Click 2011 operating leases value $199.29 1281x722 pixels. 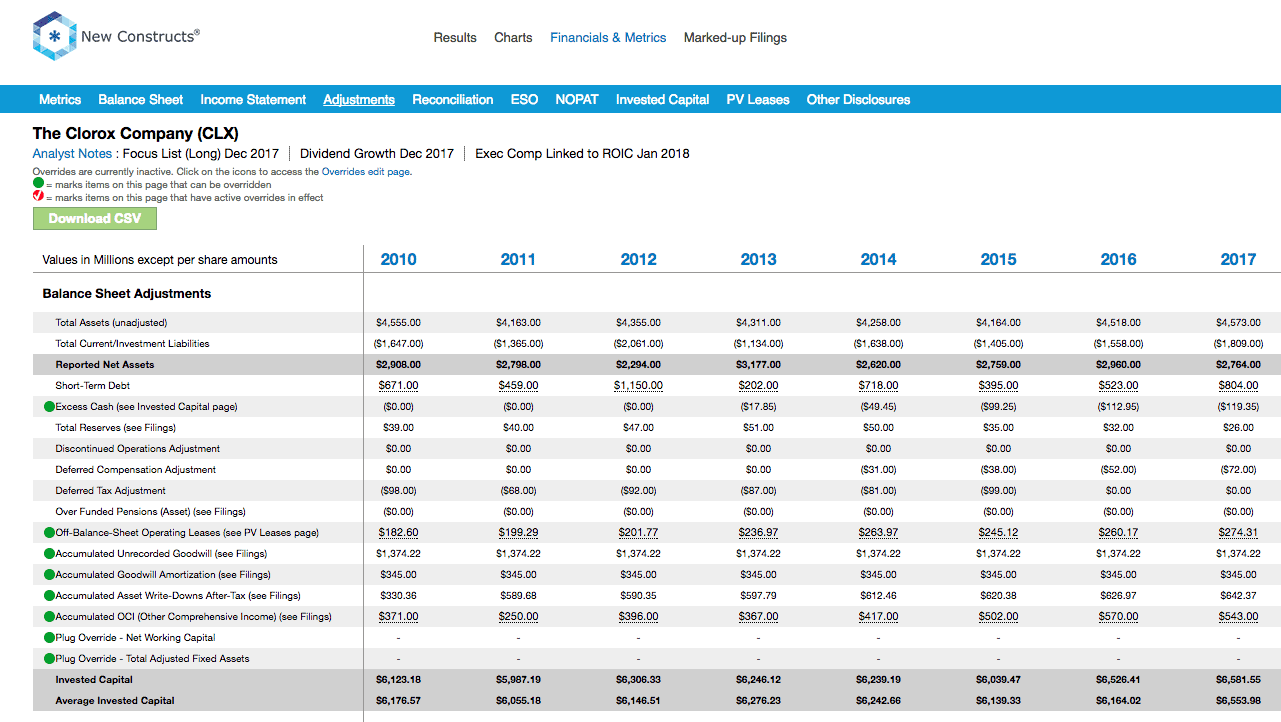518,533
